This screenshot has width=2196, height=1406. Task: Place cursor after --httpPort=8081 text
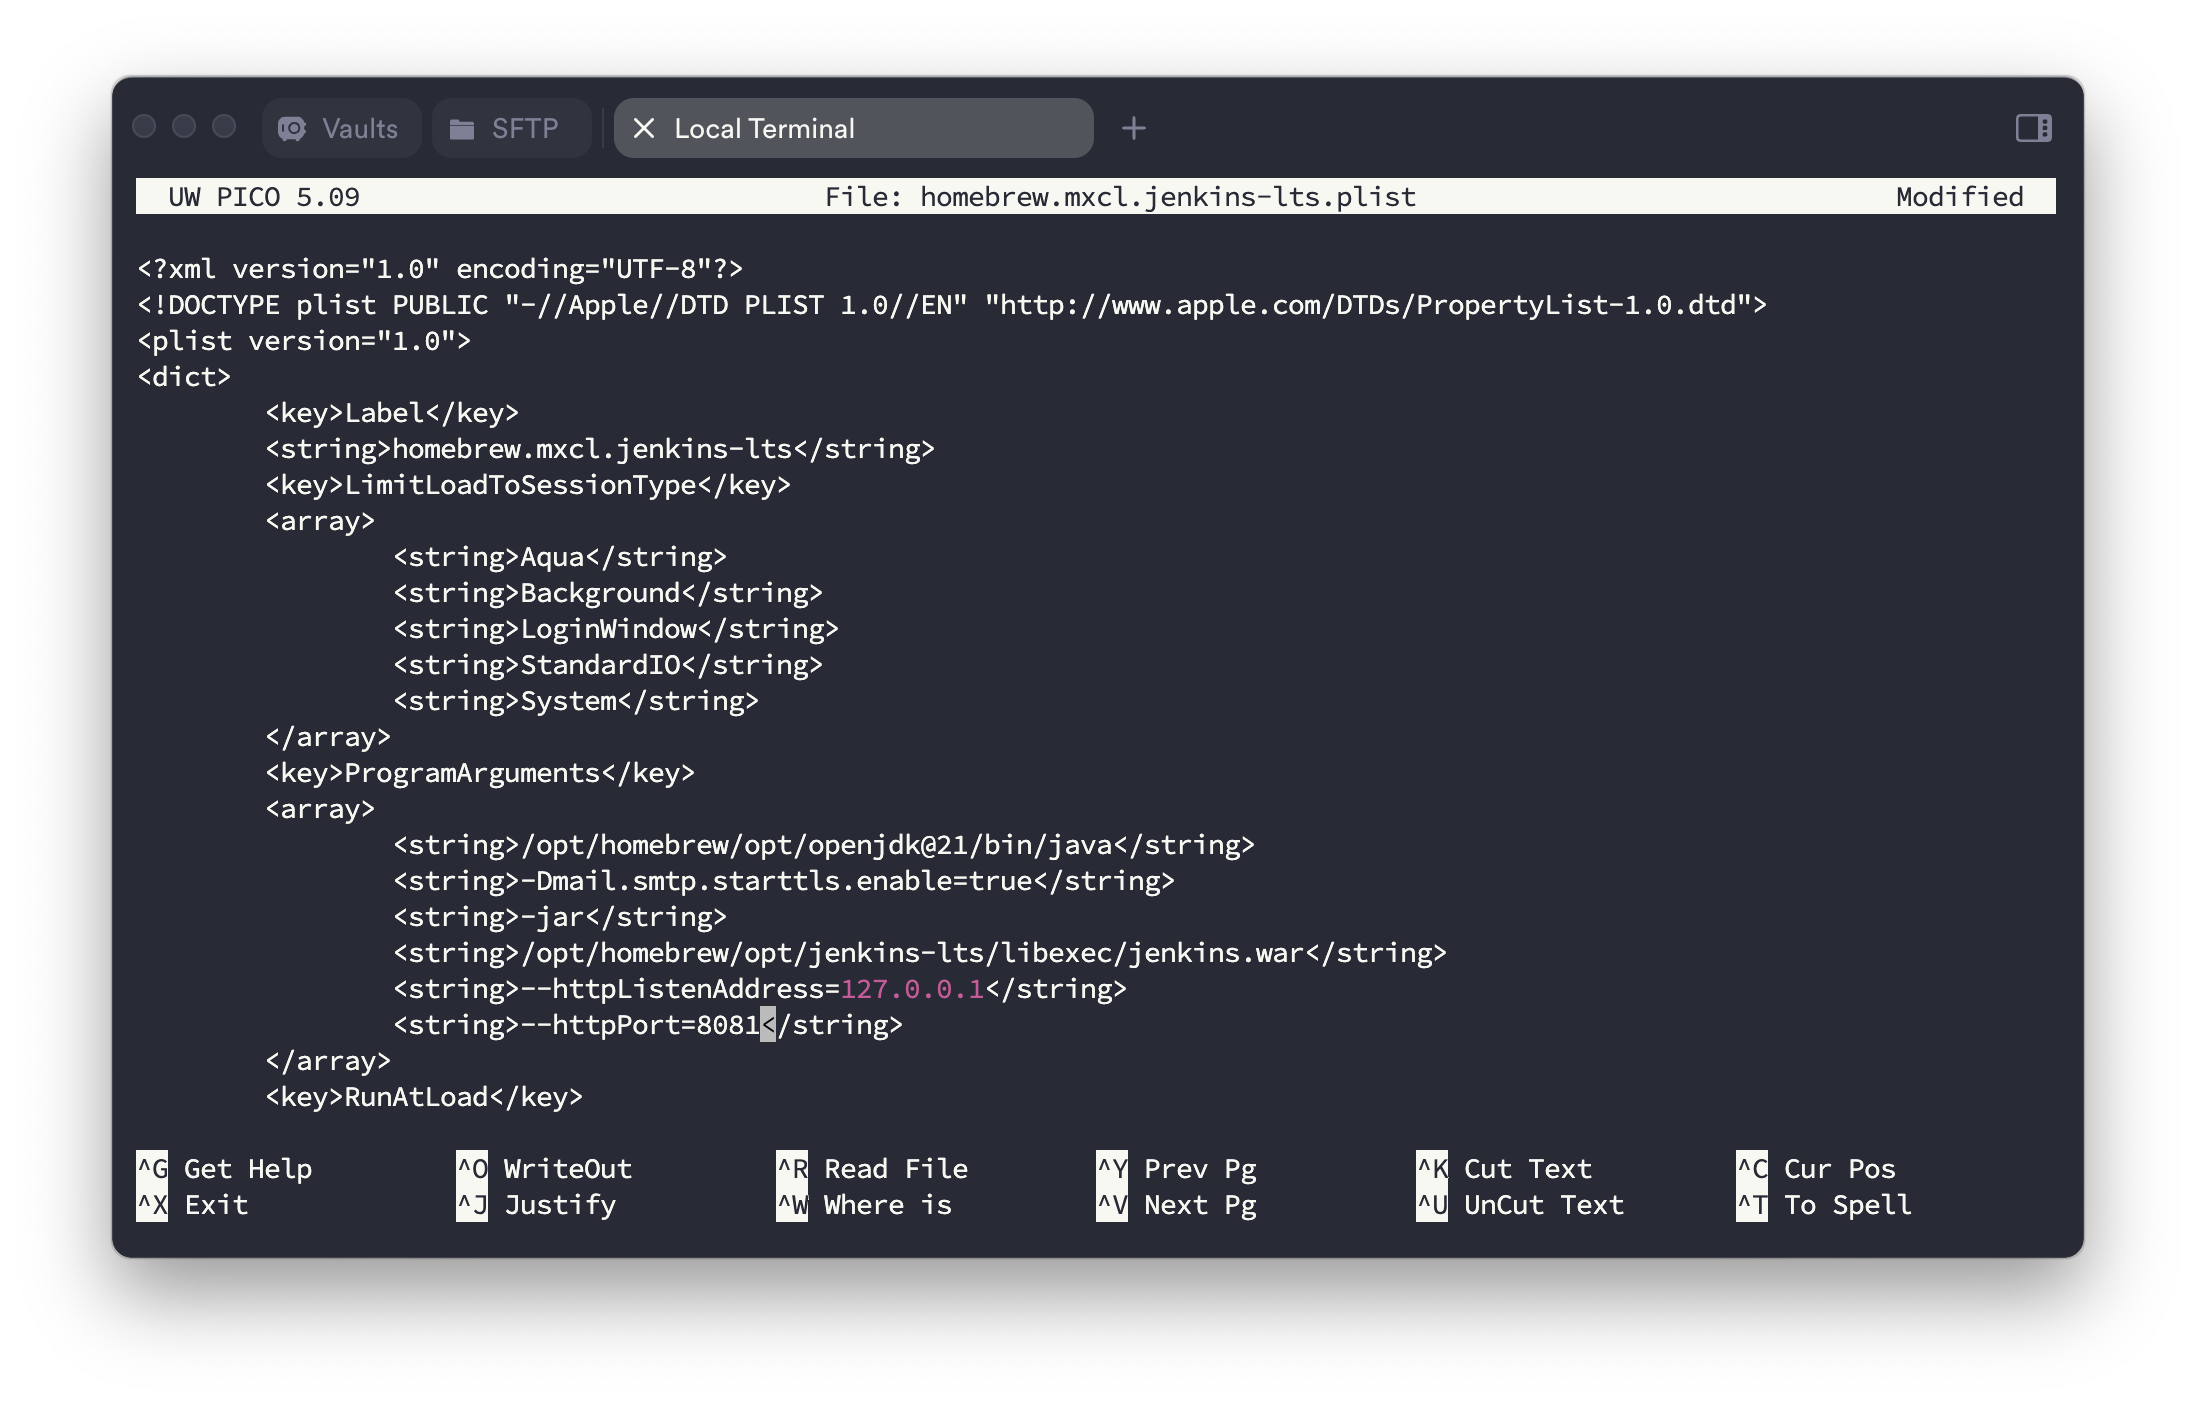tap(768, 1025)
